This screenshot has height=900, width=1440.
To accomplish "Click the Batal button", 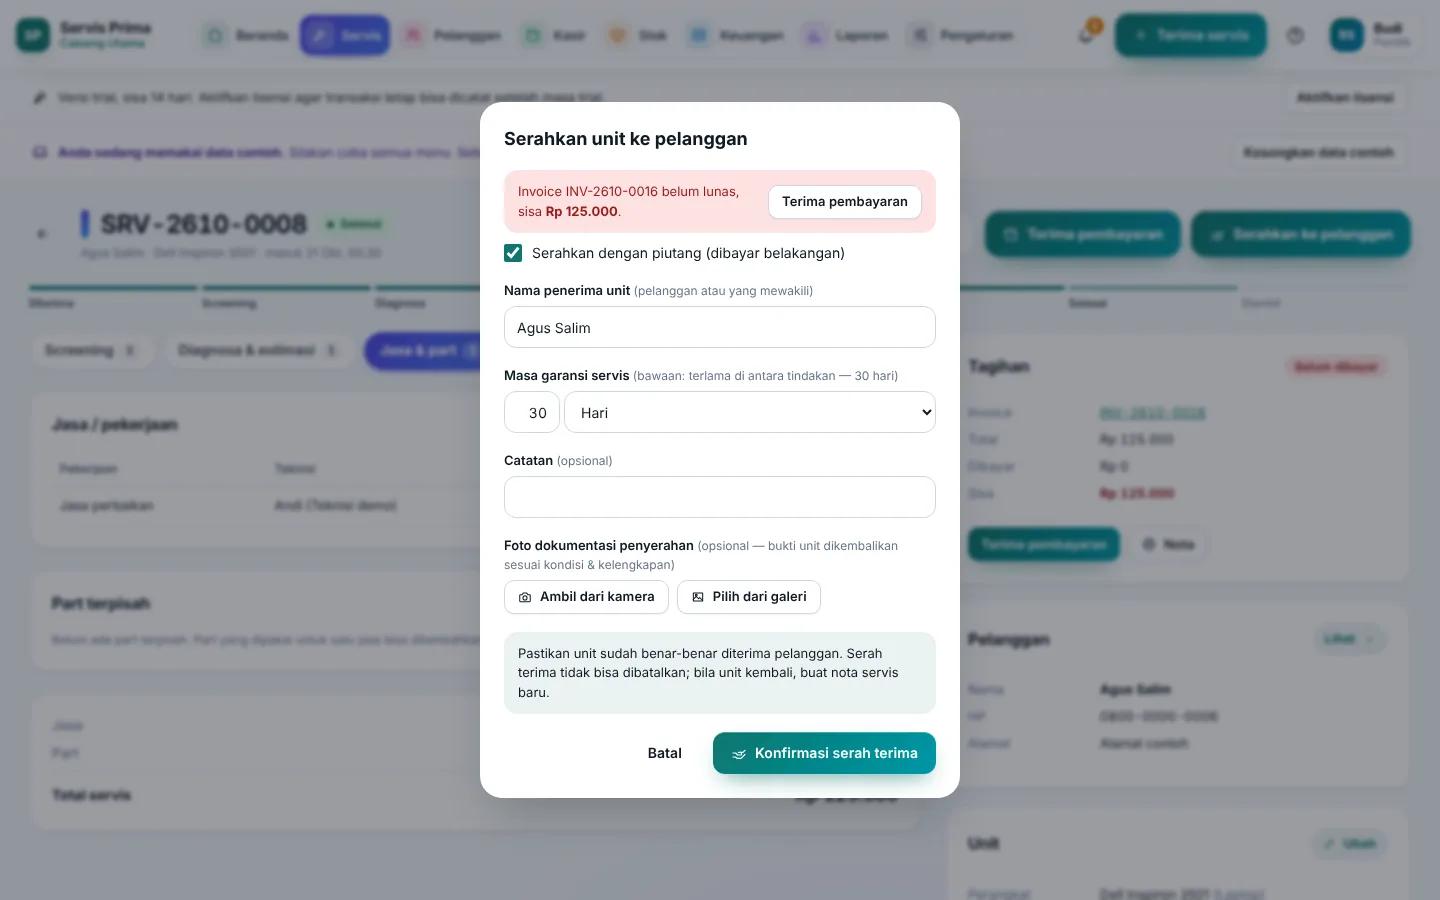I will coord(665,753).
